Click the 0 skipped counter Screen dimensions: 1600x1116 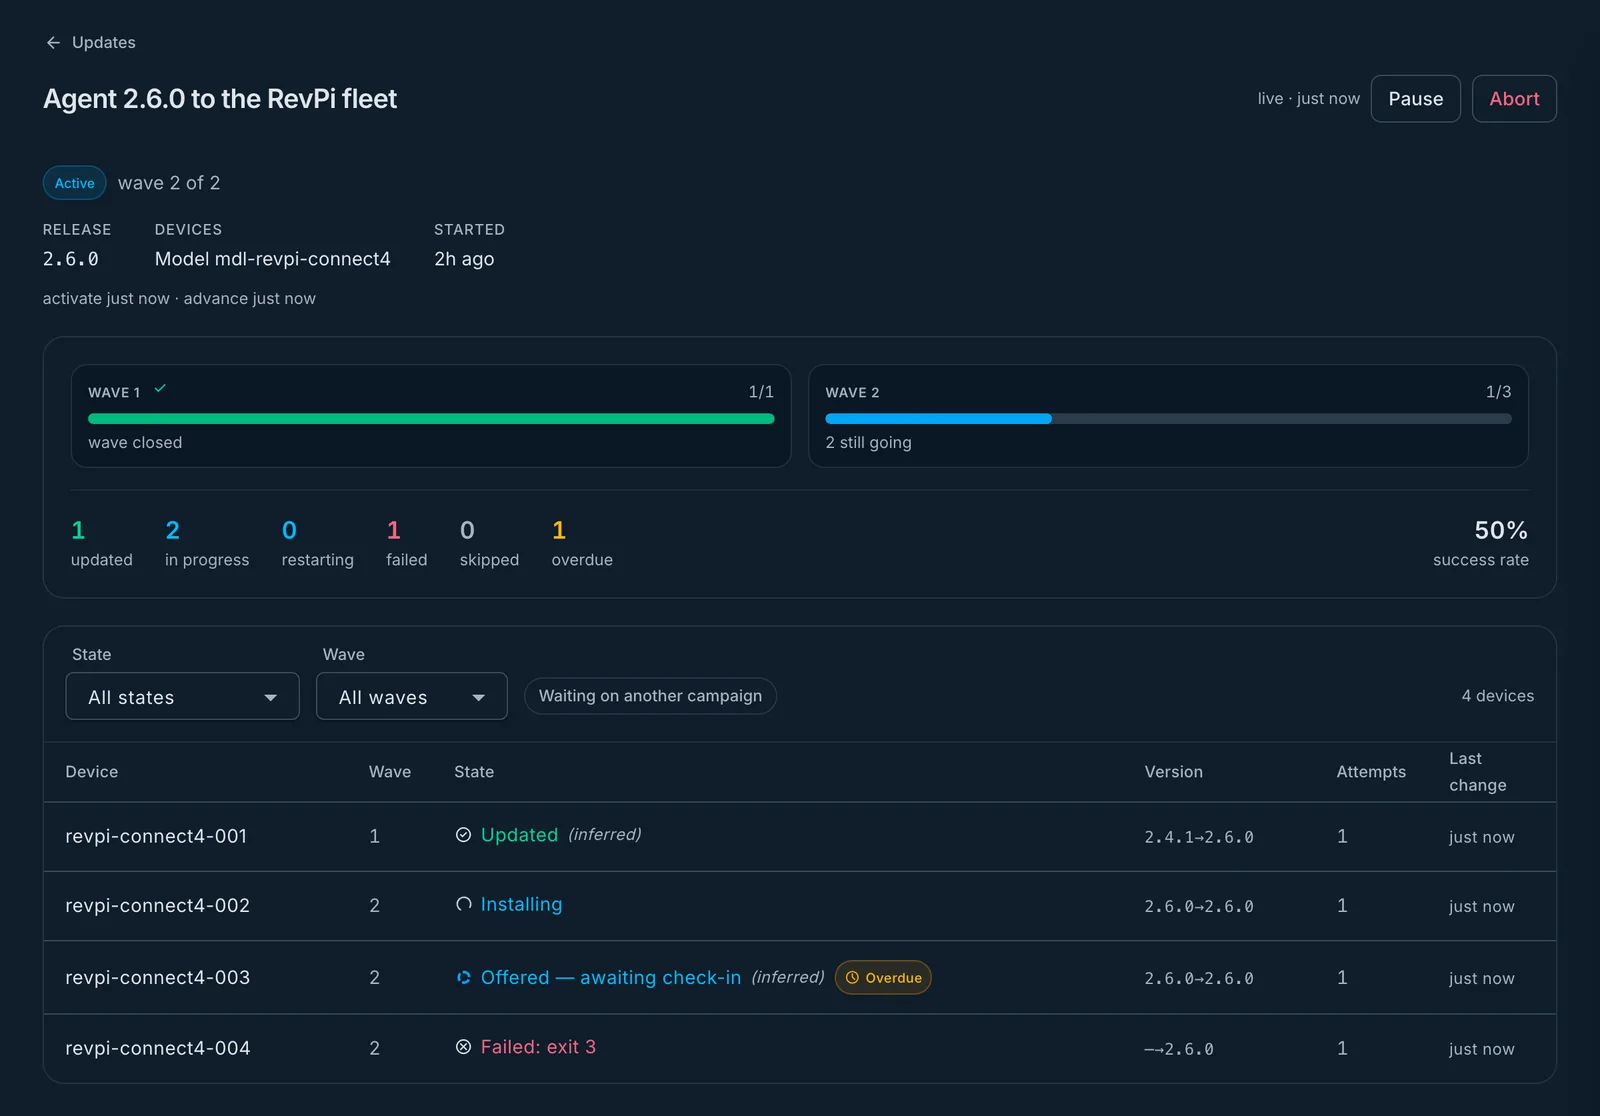pos(489,544)
